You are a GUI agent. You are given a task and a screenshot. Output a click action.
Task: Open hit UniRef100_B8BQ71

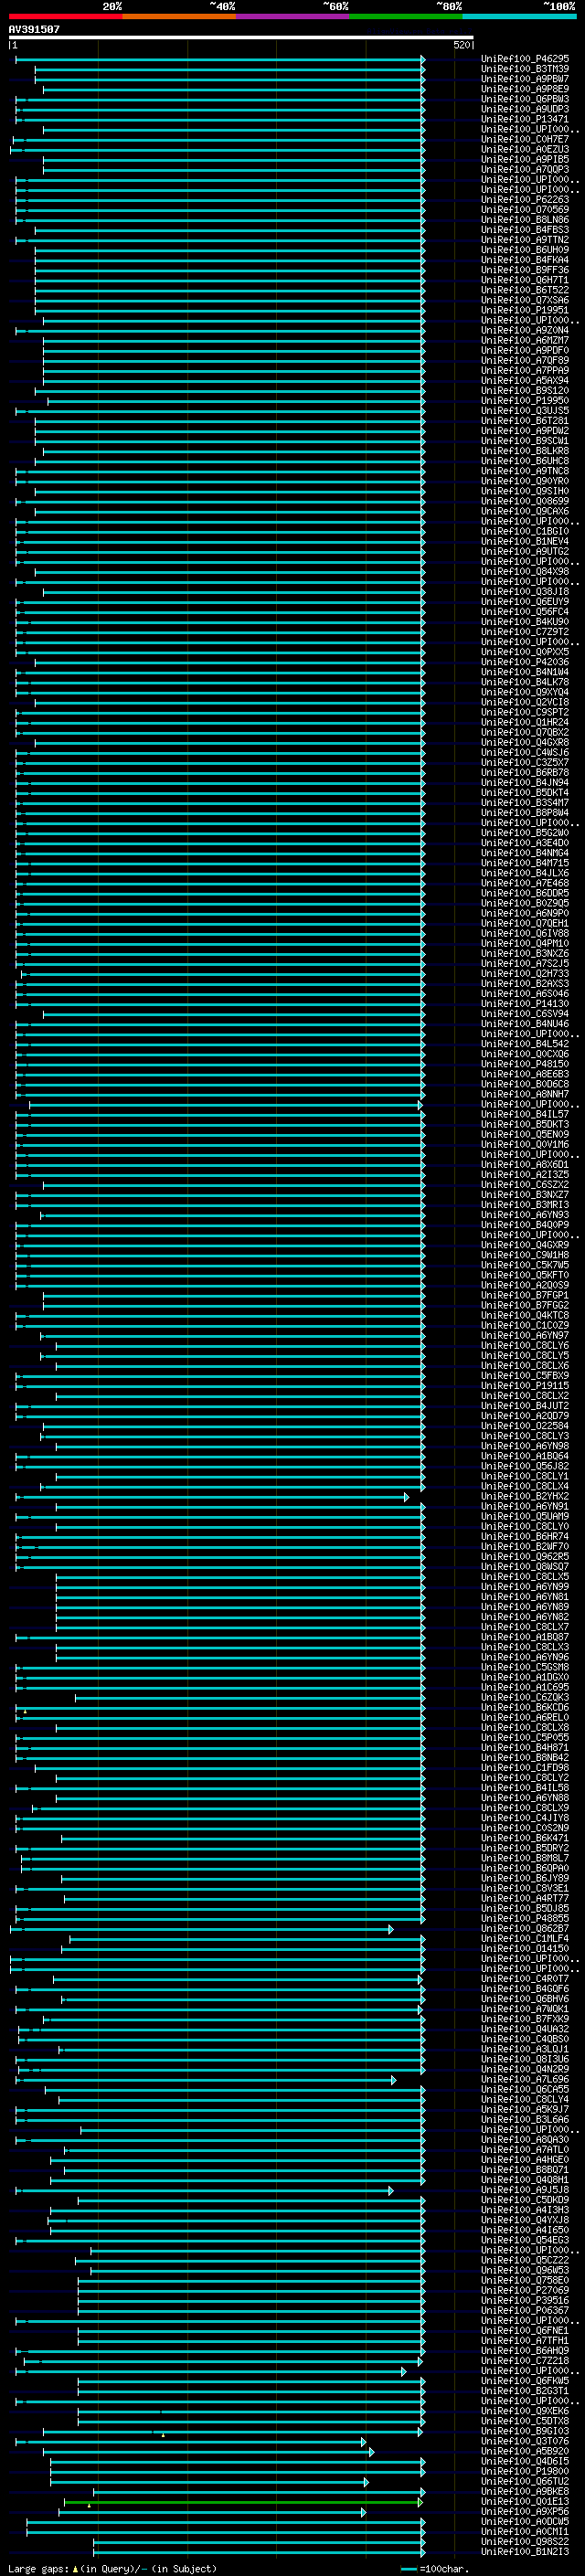(525, 2170)
